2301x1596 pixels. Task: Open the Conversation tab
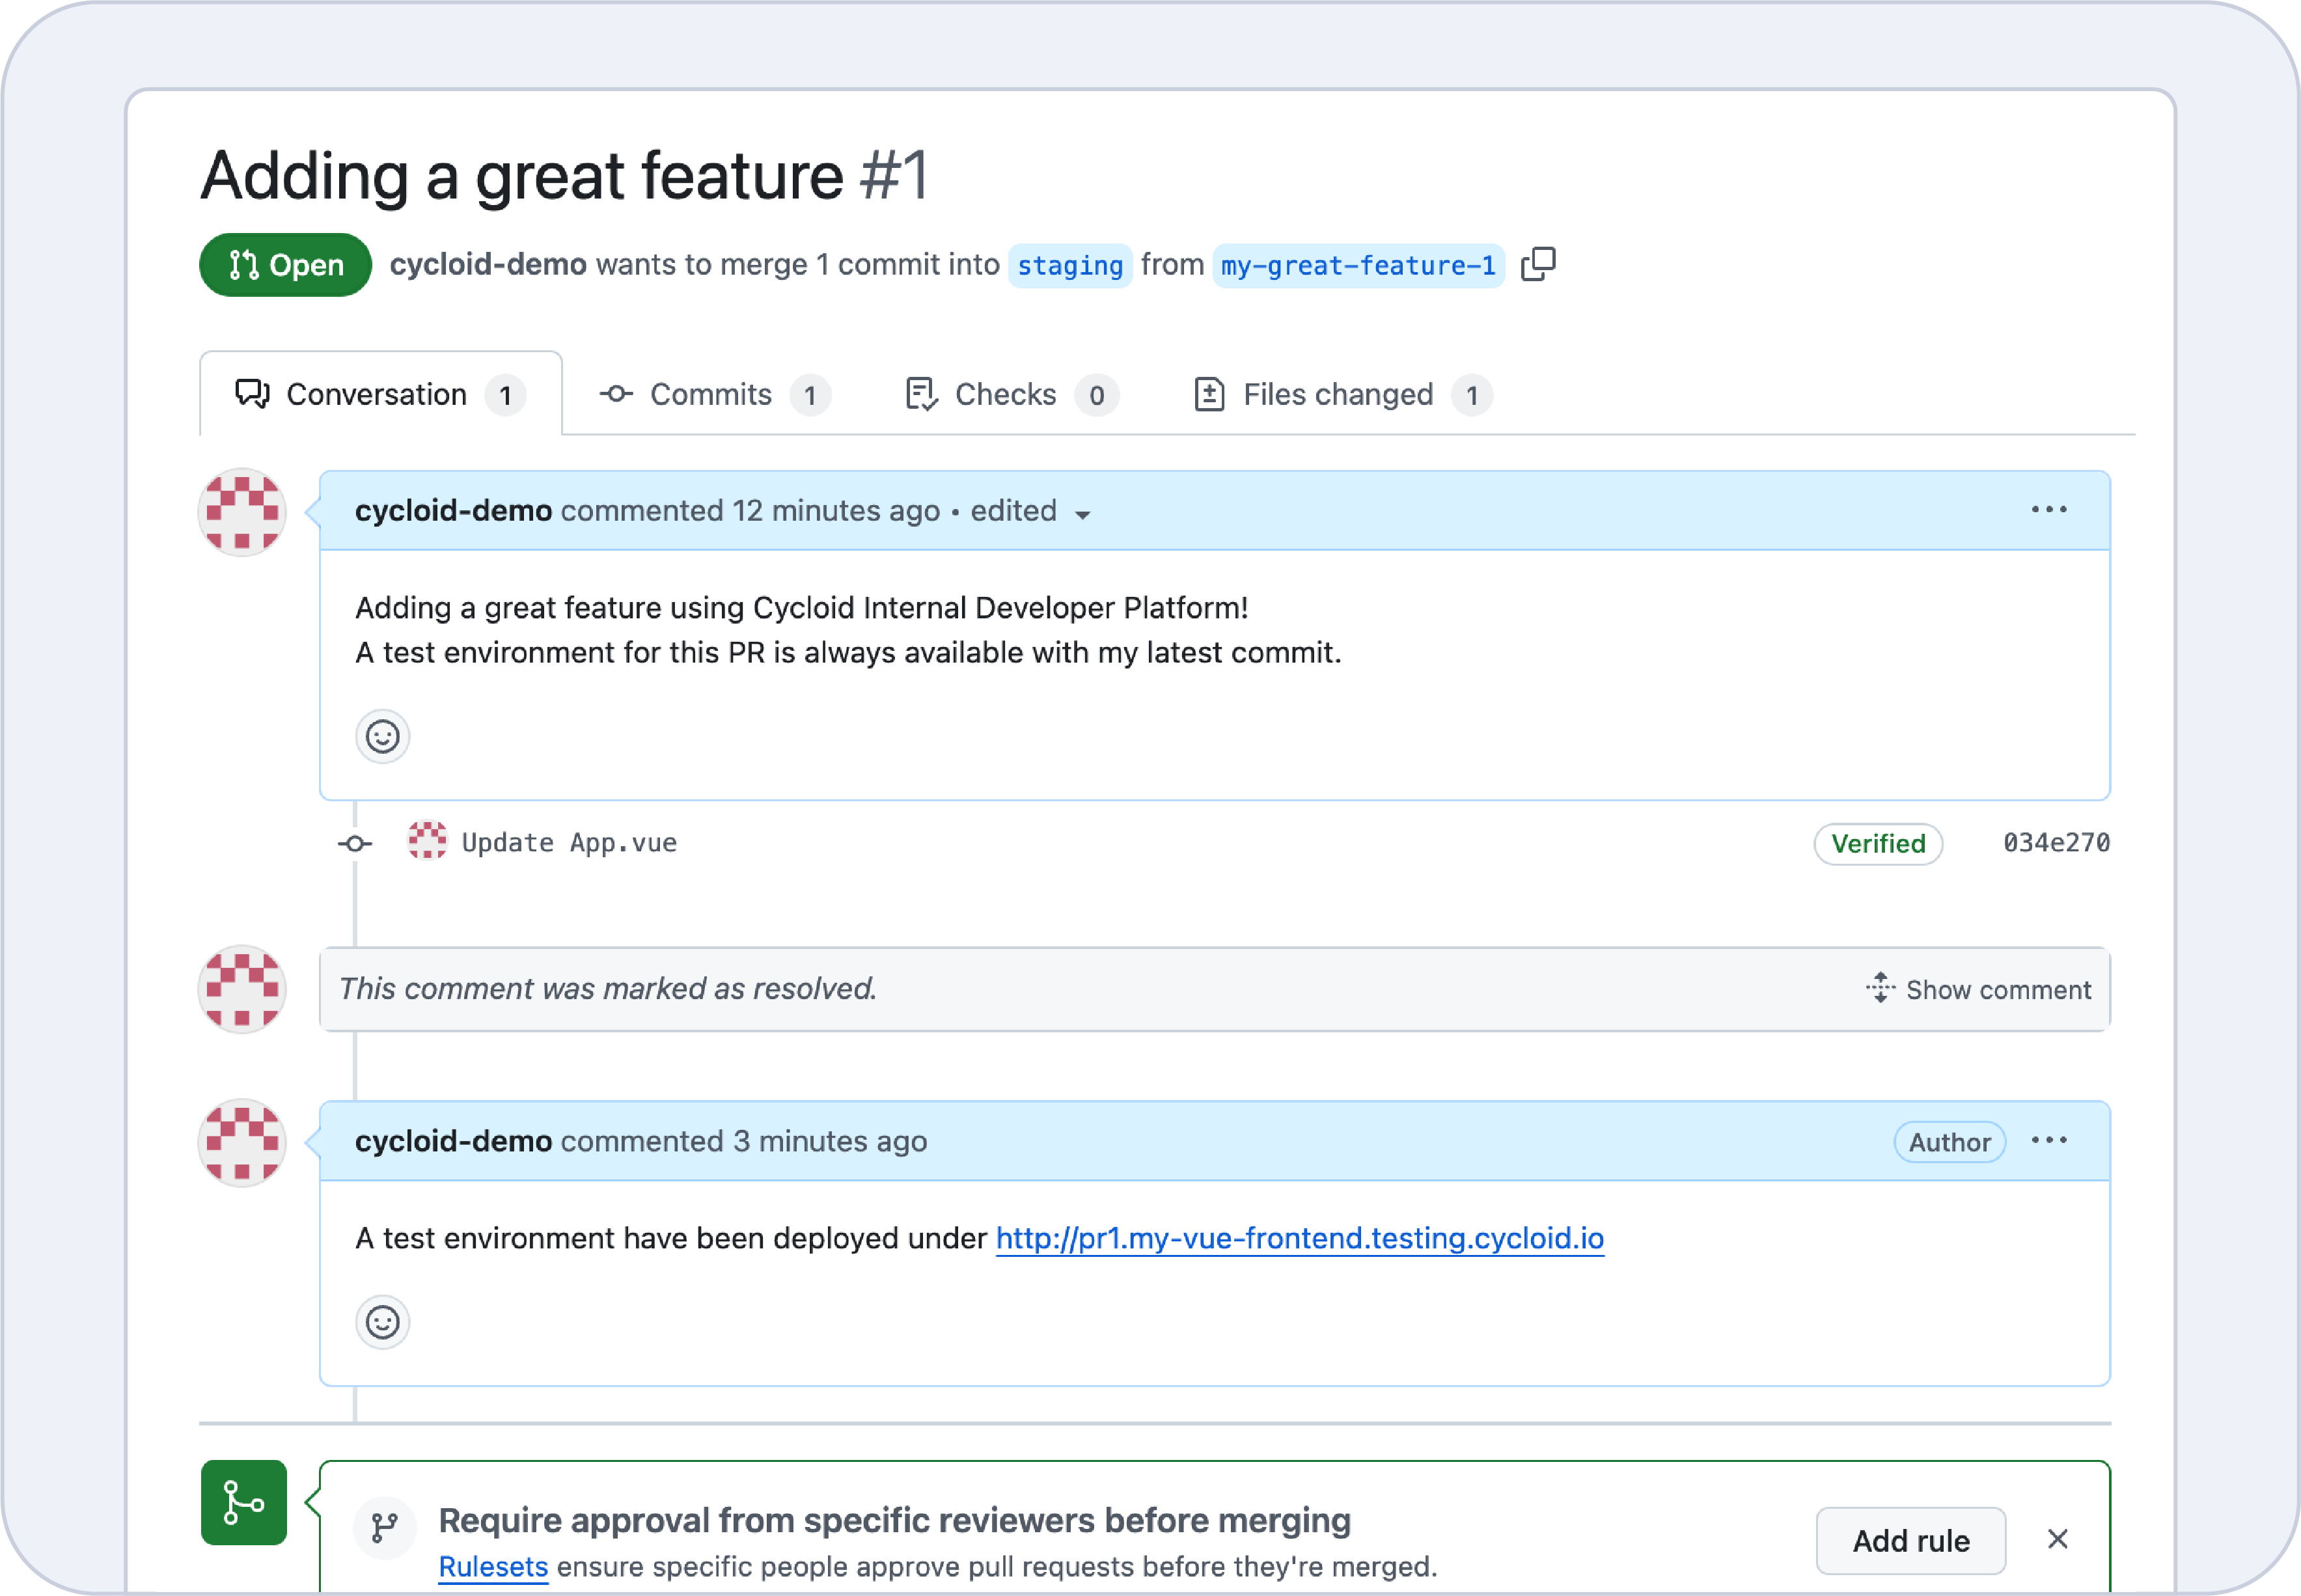click(x=381, y=394)
